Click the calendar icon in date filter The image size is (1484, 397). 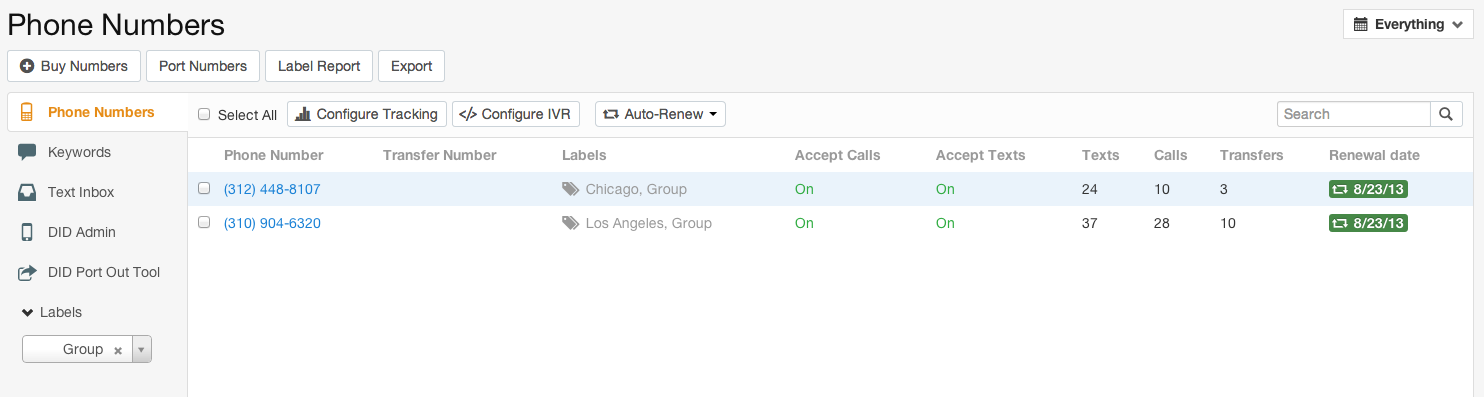point(1360,24)
